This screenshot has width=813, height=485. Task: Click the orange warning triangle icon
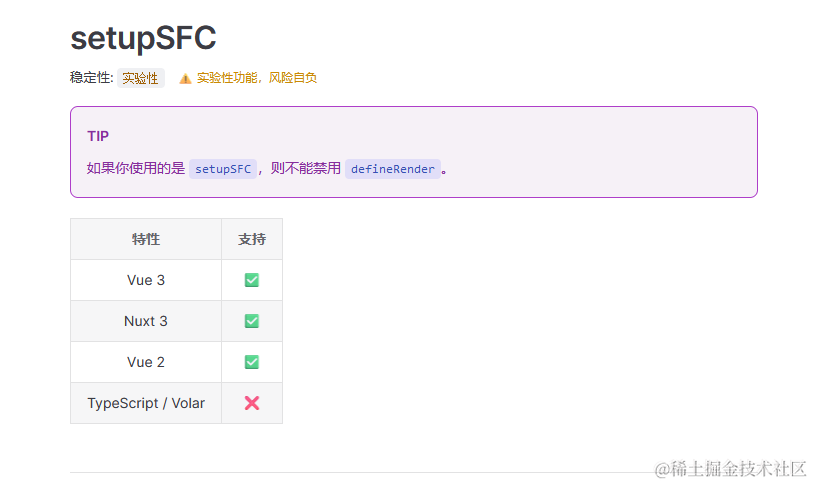pyautogui.click(x=185, y=78)
